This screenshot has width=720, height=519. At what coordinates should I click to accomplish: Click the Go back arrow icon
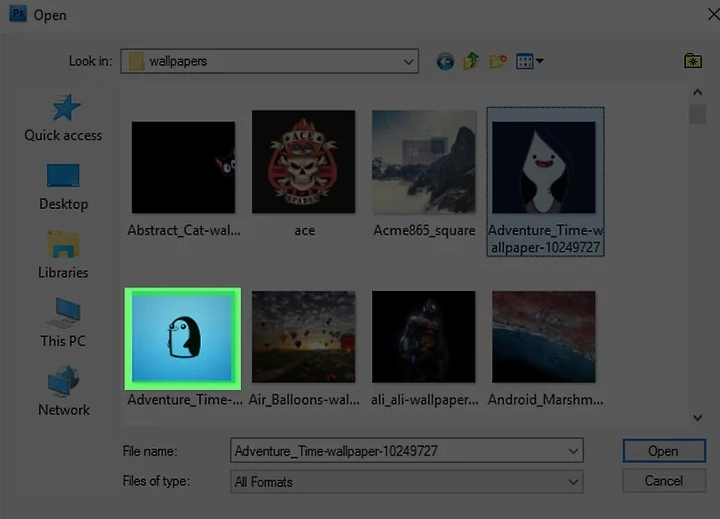click(445, 61)
